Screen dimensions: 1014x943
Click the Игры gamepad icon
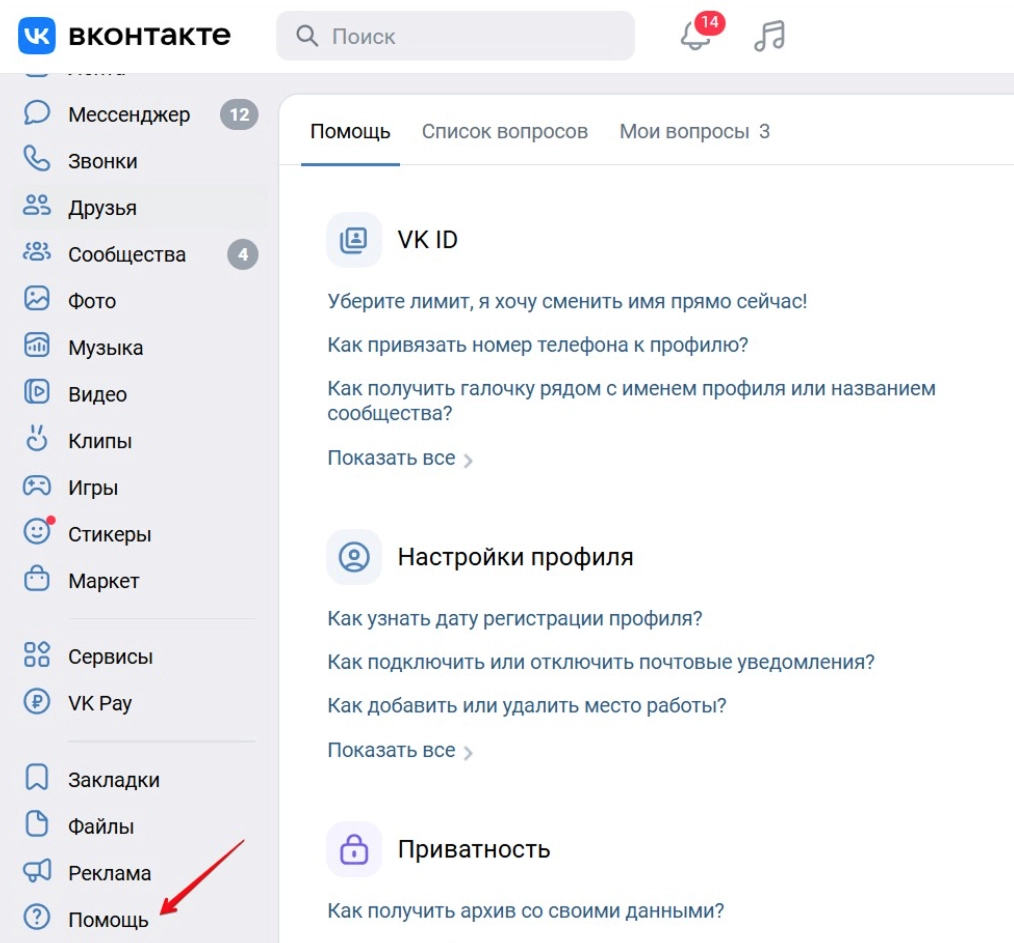point(37,486)
